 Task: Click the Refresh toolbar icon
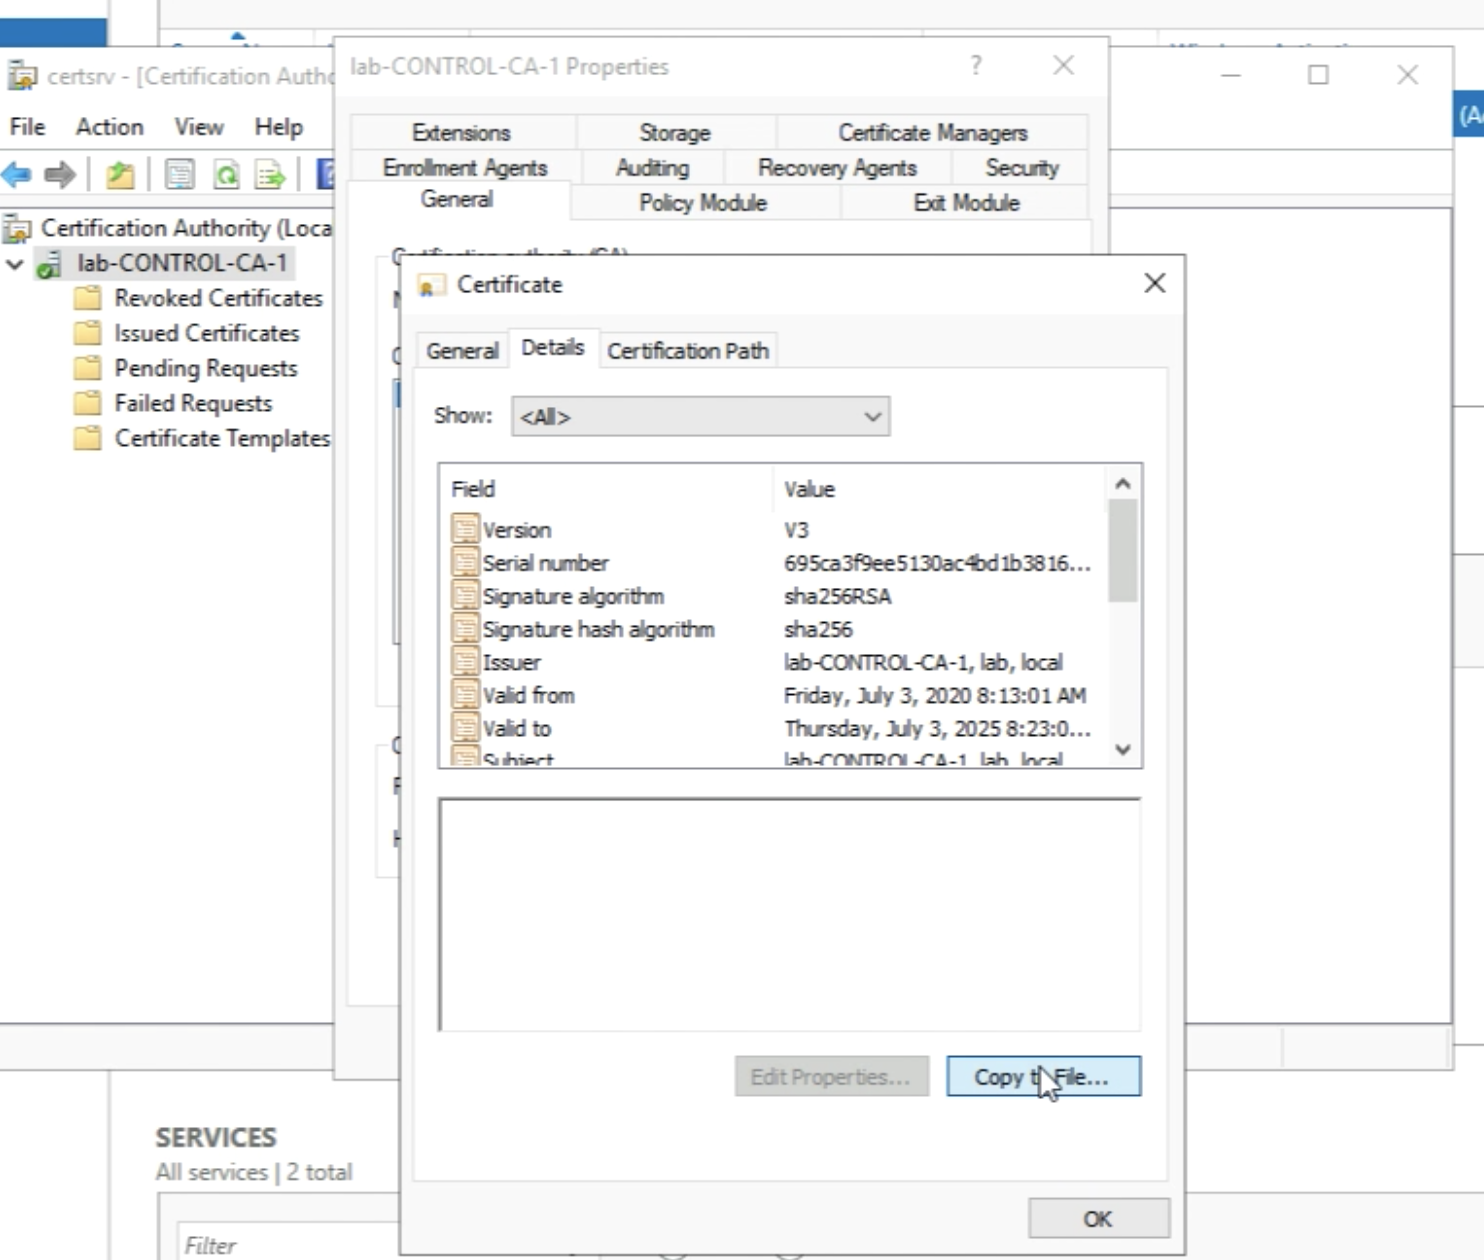pos(227,175)
